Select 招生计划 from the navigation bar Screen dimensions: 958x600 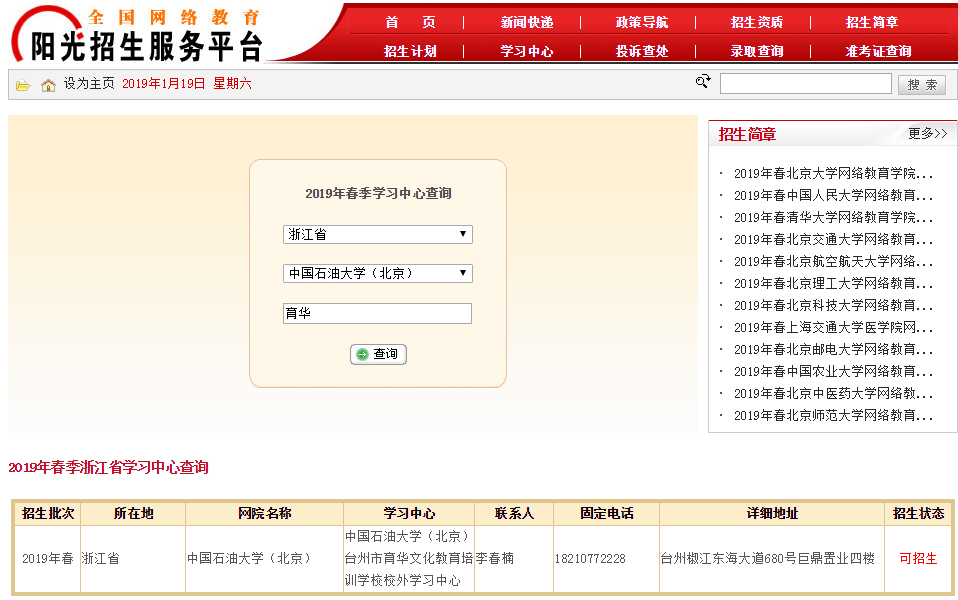tap(410, 51)
